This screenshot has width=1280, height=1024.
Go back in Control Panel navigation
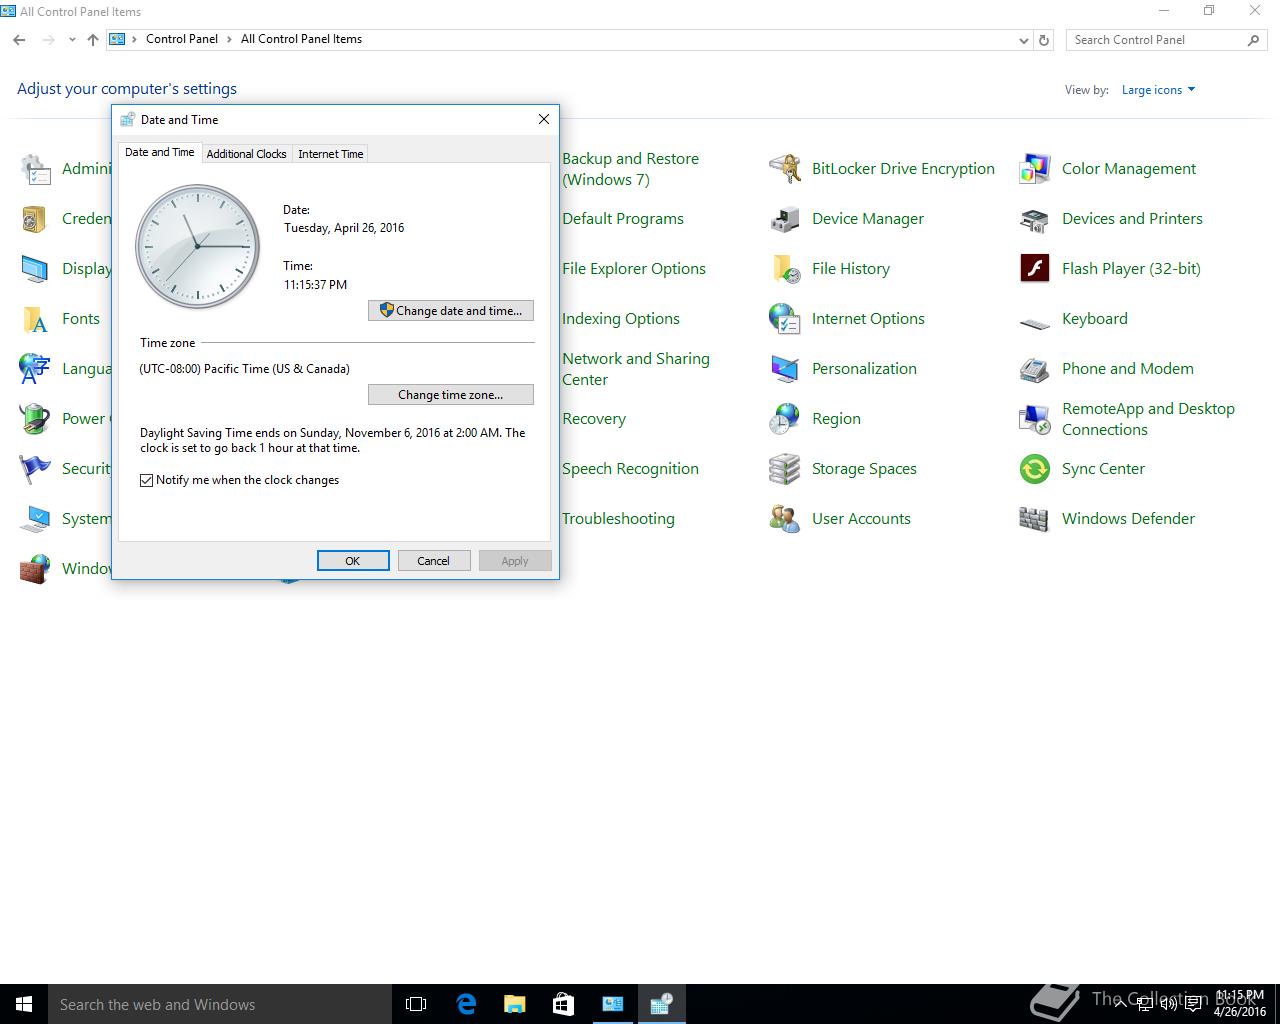(19, 40)
